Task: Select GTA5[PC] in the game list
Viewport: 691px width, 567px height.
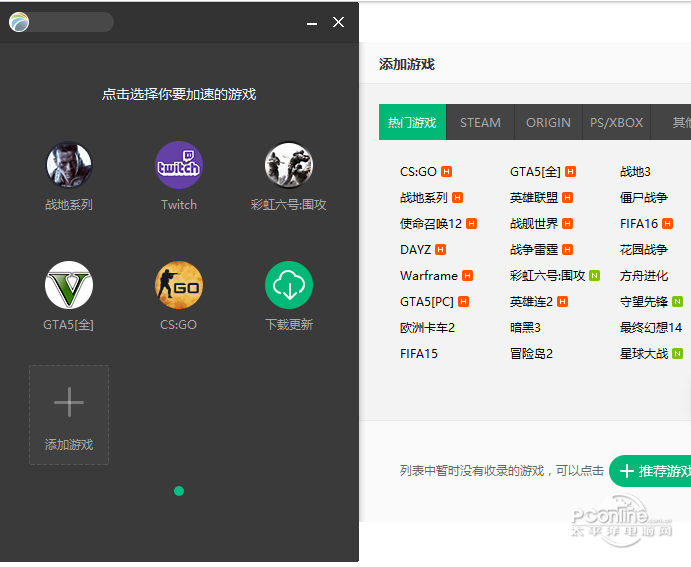Action: pyautogui.click(x=427, y=301)
